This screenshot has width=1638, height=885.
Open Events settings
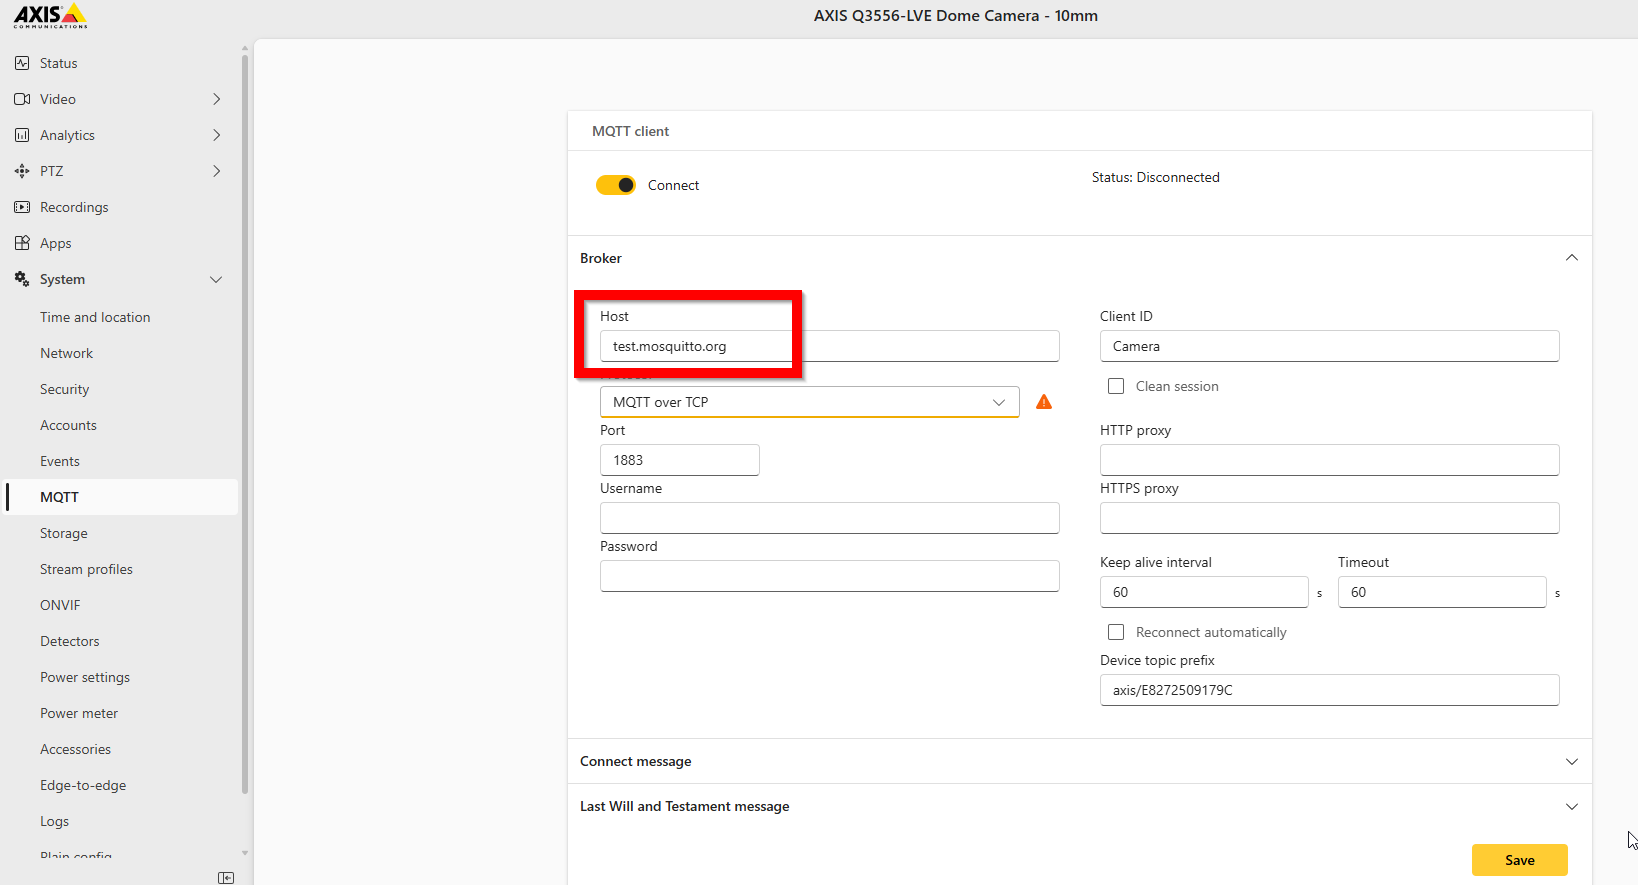(x=60, y=461)
